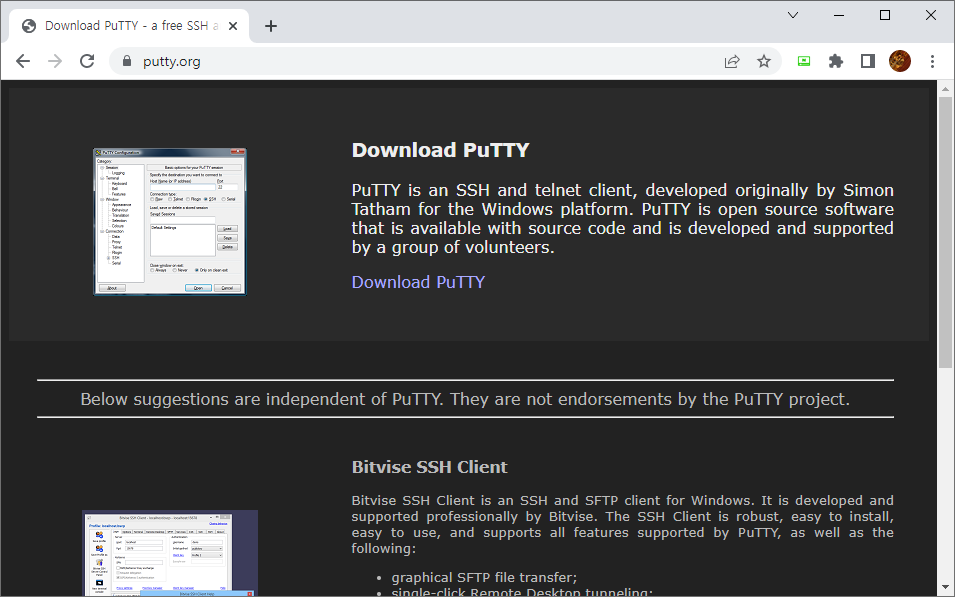Open the tab search chevron
The height and width of the screenshot is (597, 955).
click(x=792, y=15)
